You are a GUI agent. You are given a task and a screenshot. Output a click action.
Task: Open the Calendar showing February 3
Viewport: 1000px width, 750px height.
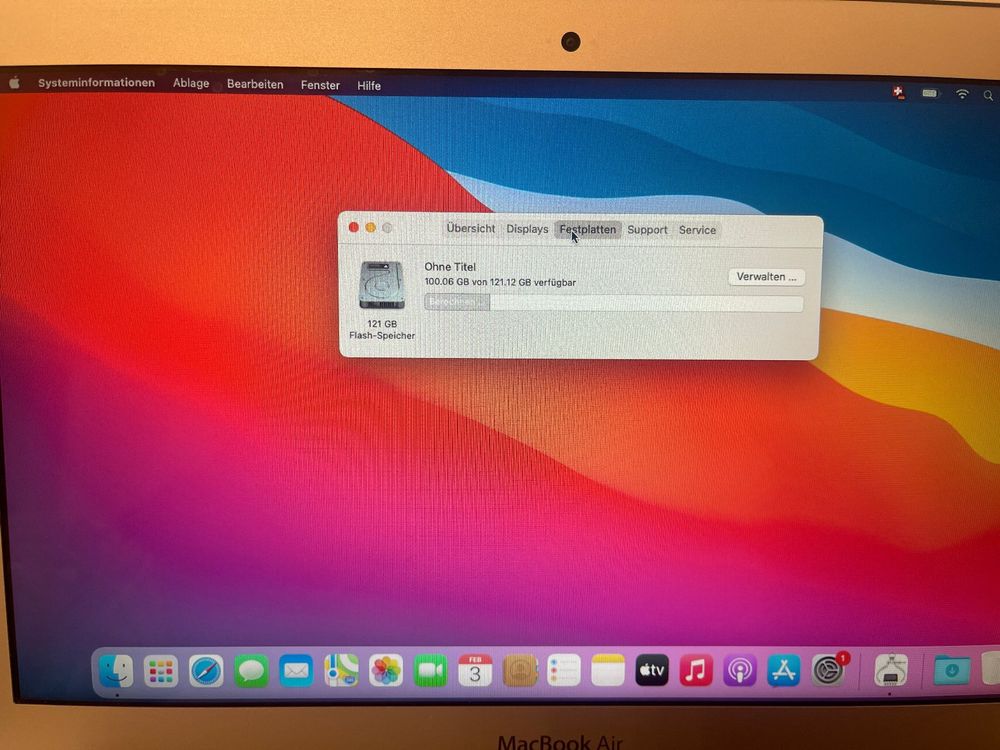point(474,670)
